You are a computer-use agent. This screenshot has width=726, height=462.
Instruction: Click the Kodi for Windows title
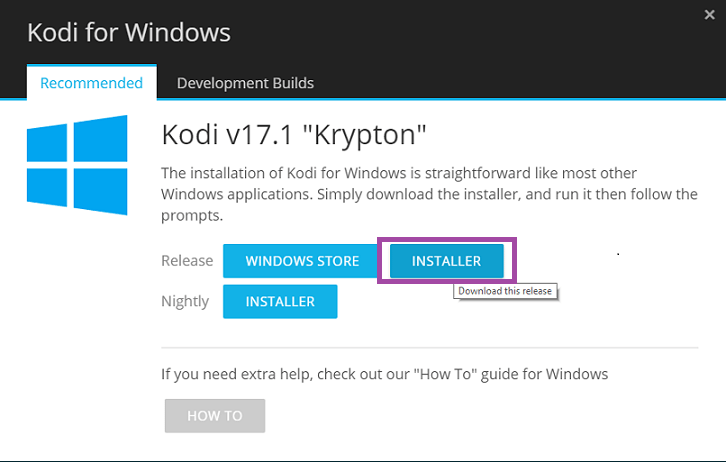(129, 32)
